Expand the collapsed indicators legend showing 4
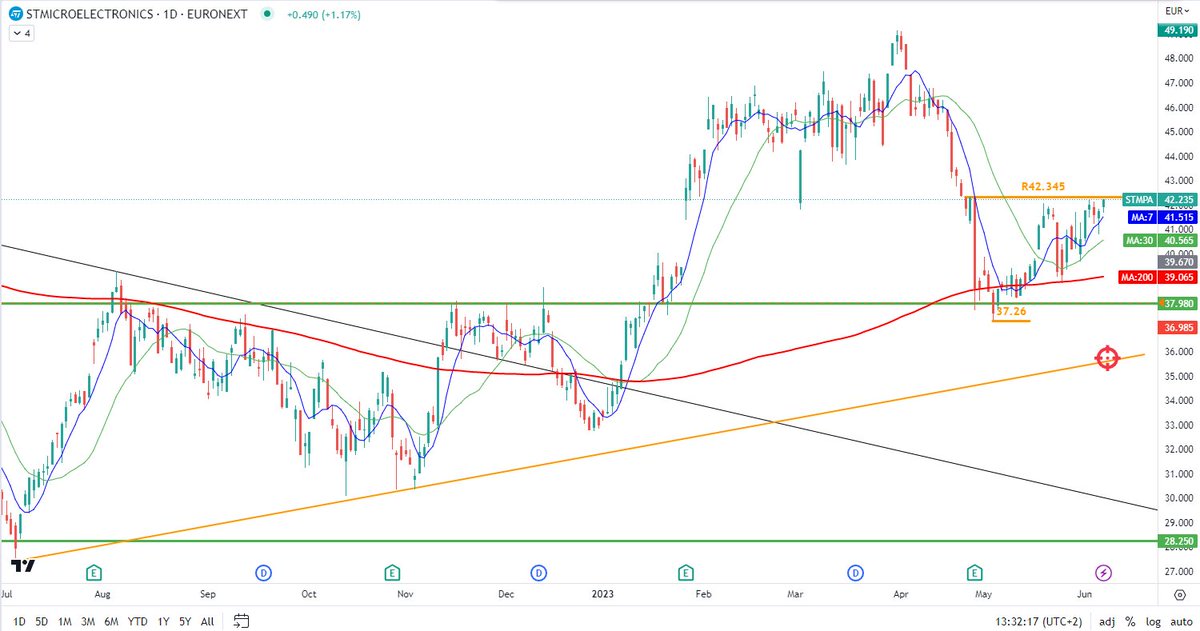 pos(21,33)
